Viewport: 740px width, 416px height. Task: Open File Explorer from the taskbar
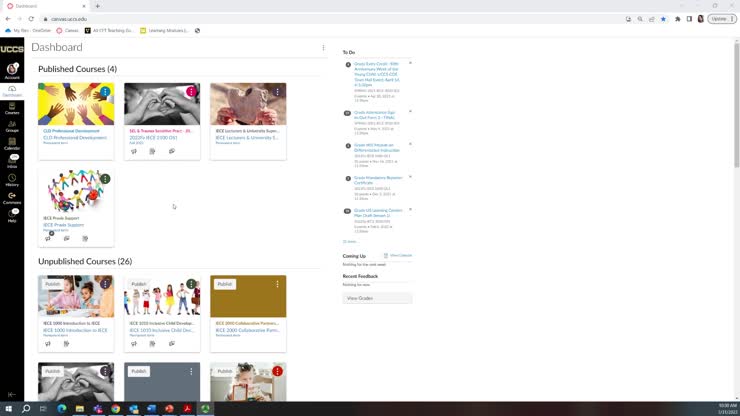(80, 409)
